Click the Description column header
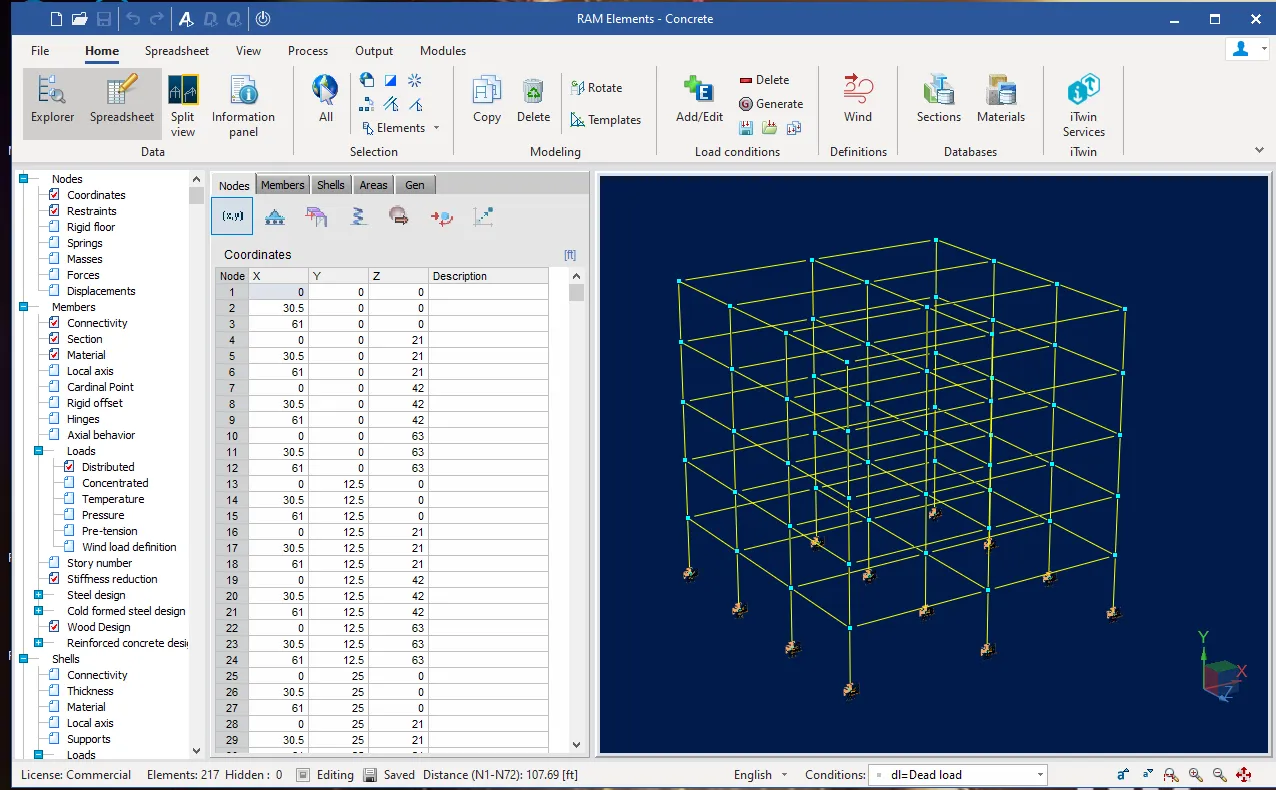This screenshot has height=790, width=1276. tap(488, 276)
